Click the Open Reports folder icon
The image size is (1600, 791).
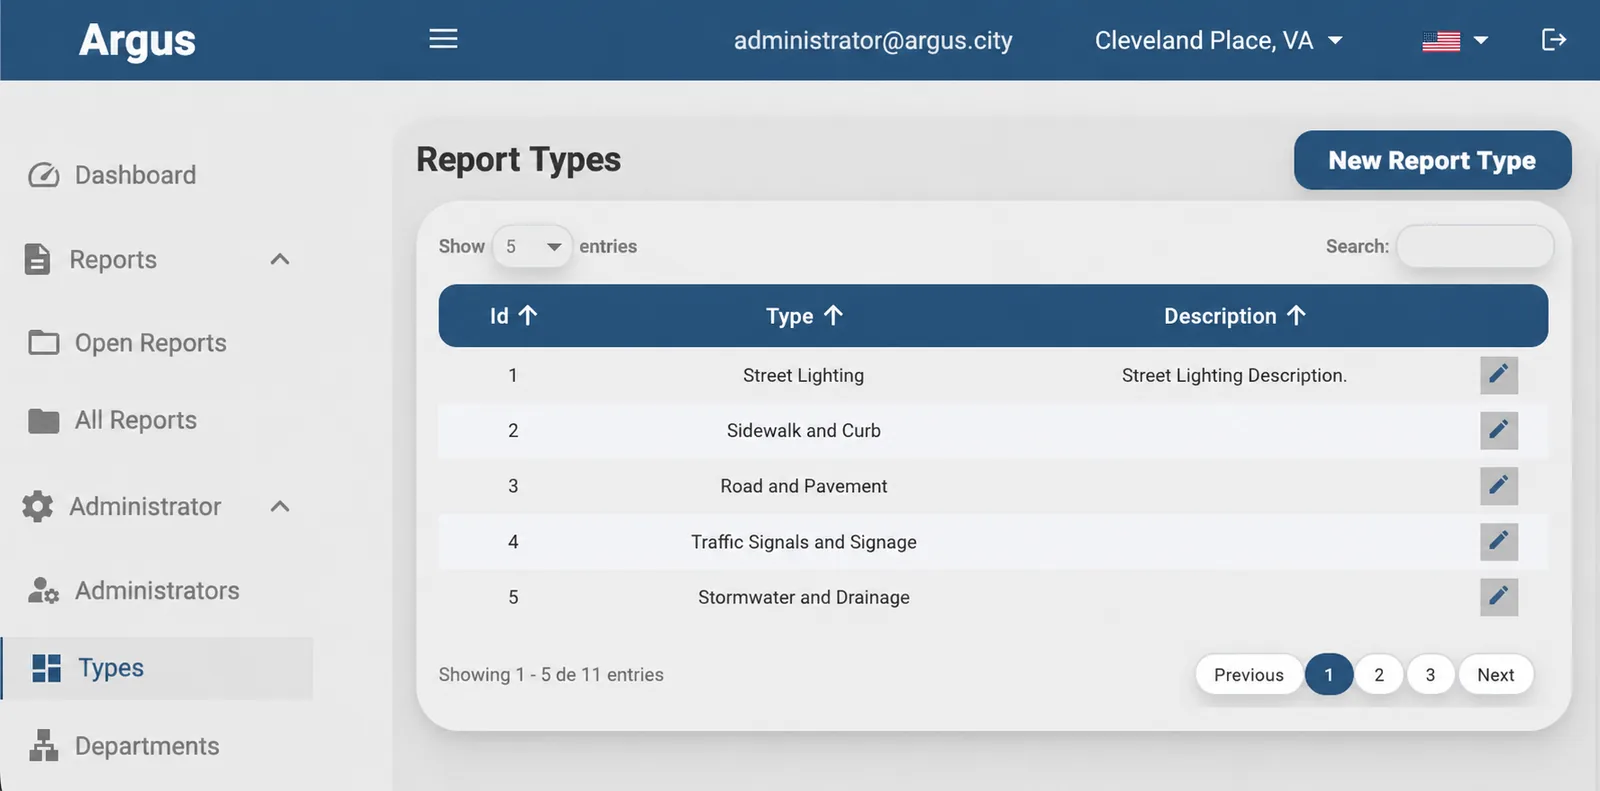click(x=43, y=343)
